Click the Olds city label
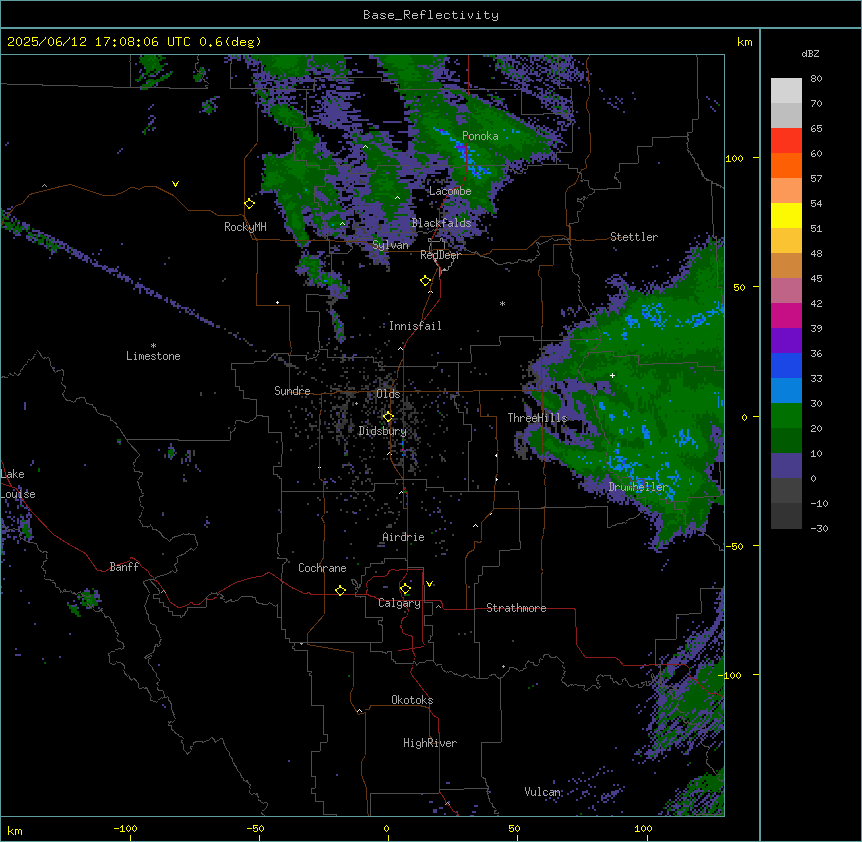Viewport: 862px width, 842px height. click(388, 394)
